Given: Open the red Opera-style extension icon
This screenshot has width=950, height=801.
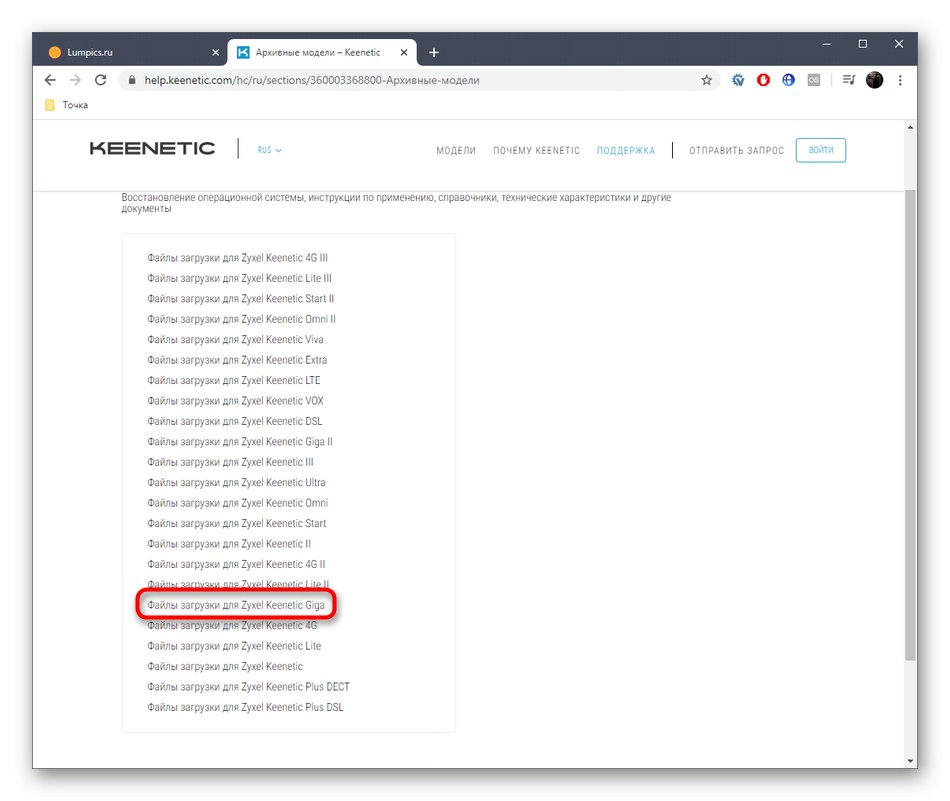Looking at the screenshot, I should coord(763,80).
